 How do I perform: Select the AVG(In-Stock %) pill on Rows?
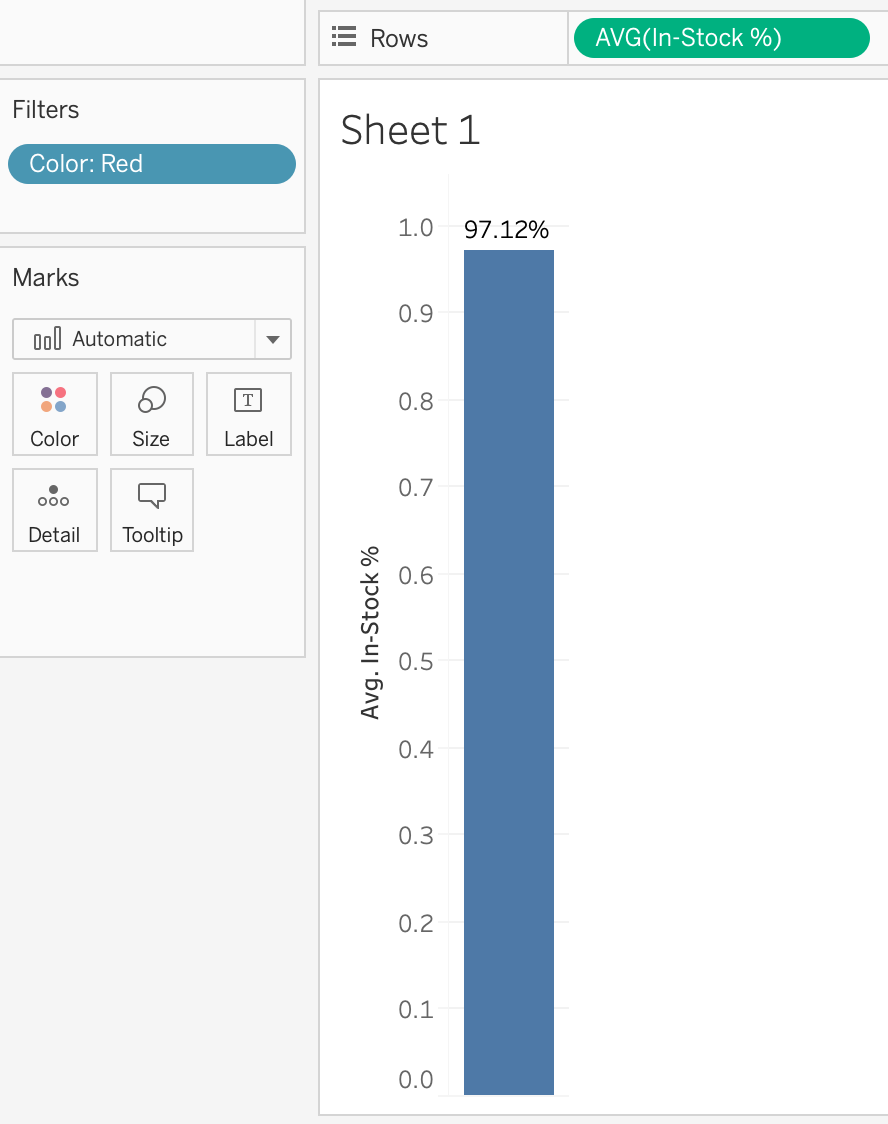[720, 37]
